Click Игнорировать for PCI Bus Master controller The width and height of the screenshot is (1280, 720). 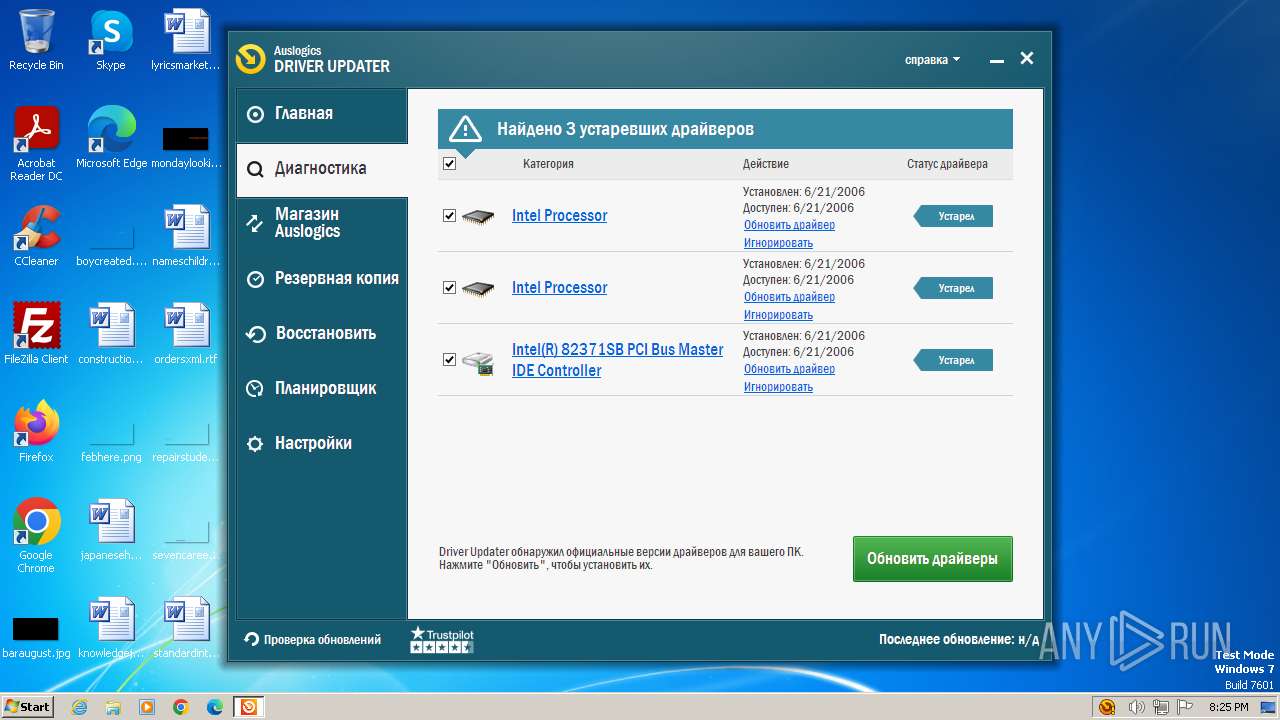778,387
